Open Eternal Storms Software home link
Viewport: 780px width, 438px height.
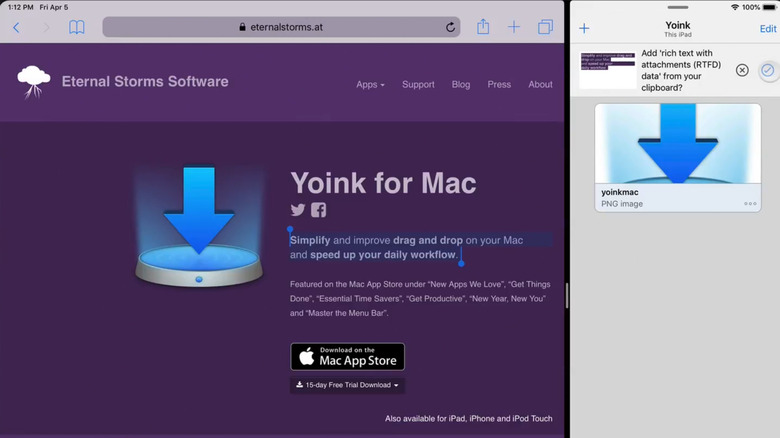(145, 82)
